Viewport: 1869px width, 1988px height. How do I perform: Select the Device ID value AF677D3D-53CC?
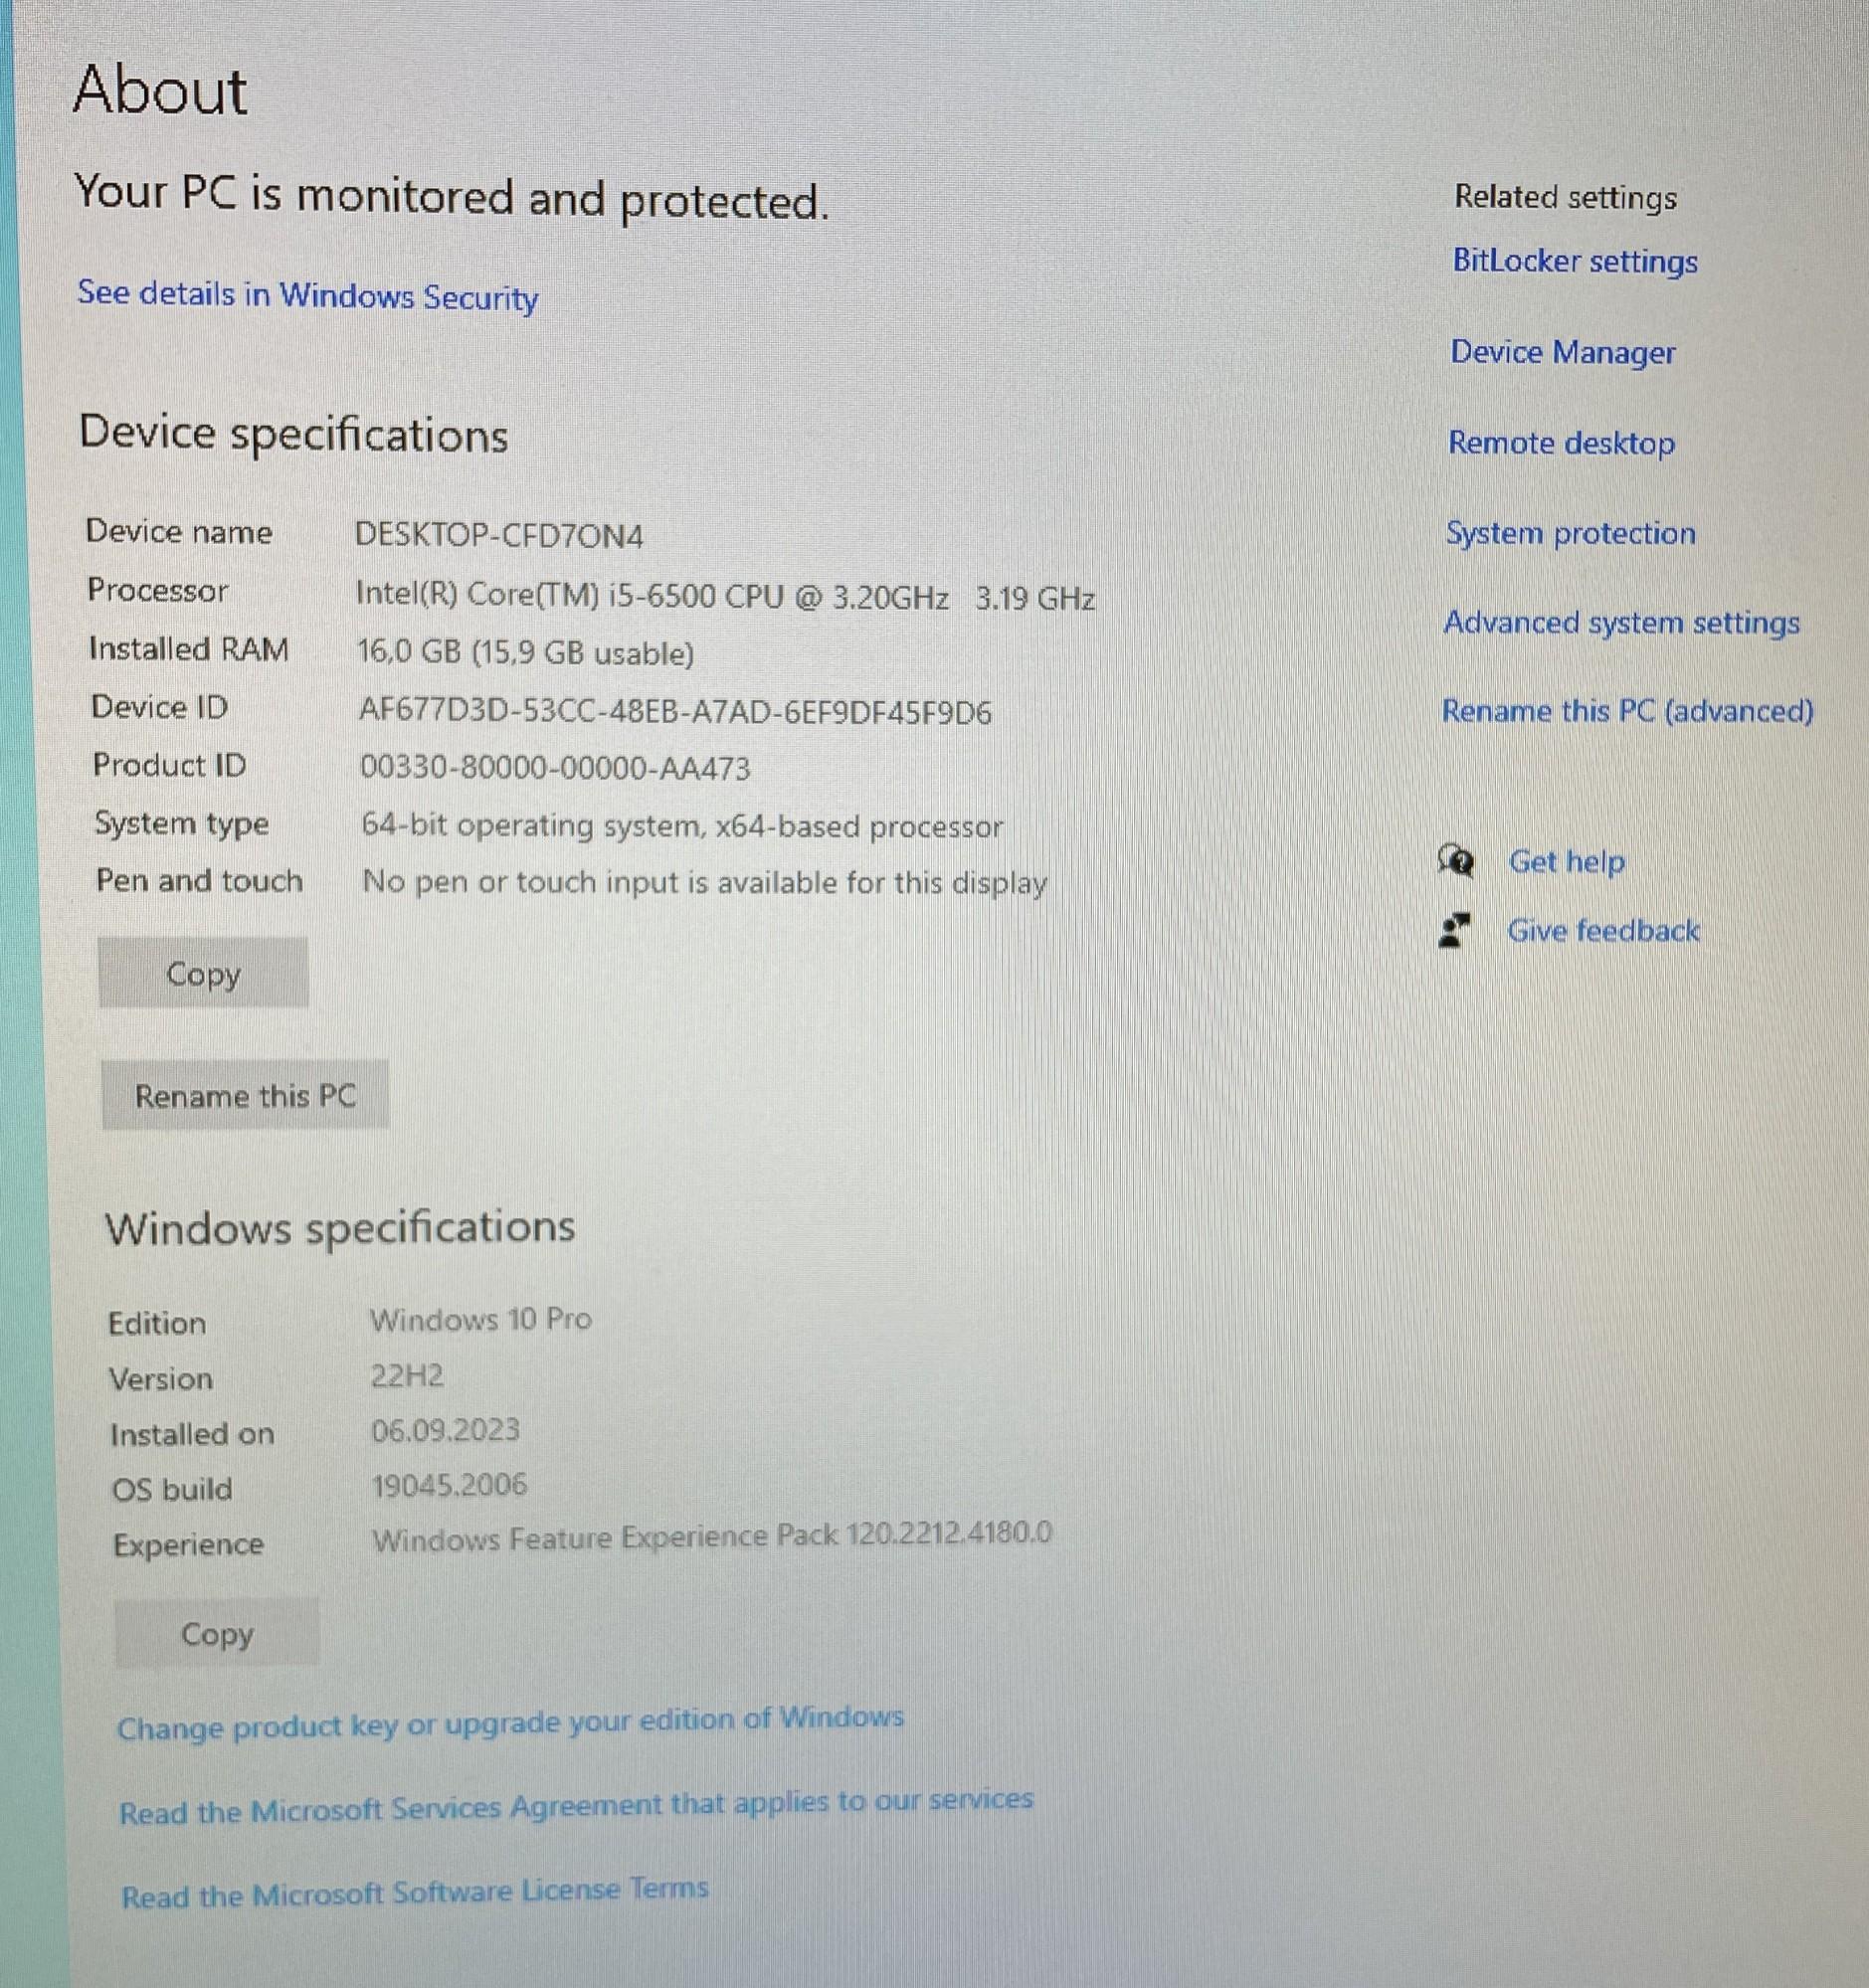coord(675,712)
